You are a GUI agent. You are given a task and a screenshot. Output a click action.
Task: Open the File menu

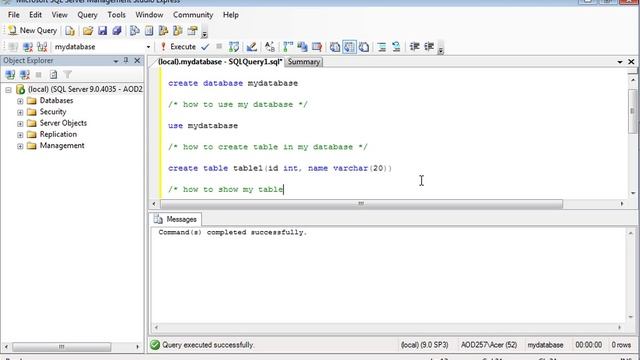(13, 15)
